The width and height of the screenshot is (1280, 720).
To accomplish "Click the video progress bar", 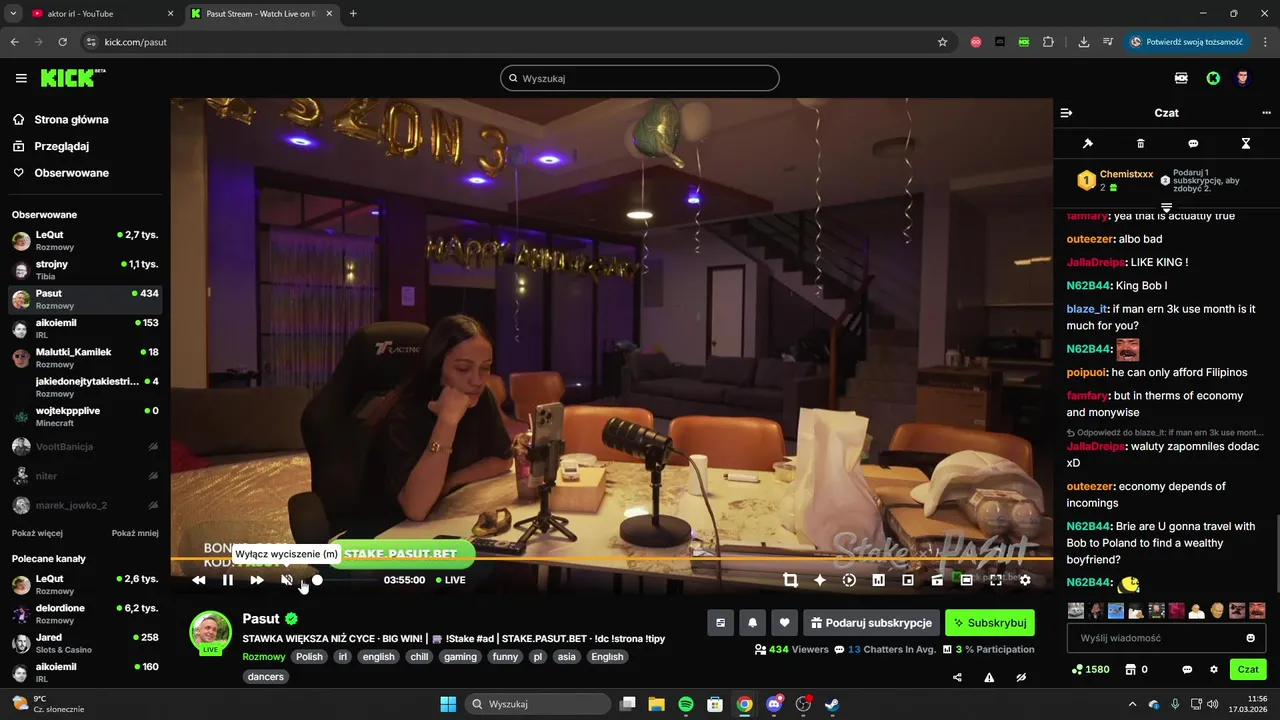I will click(611, 558).
